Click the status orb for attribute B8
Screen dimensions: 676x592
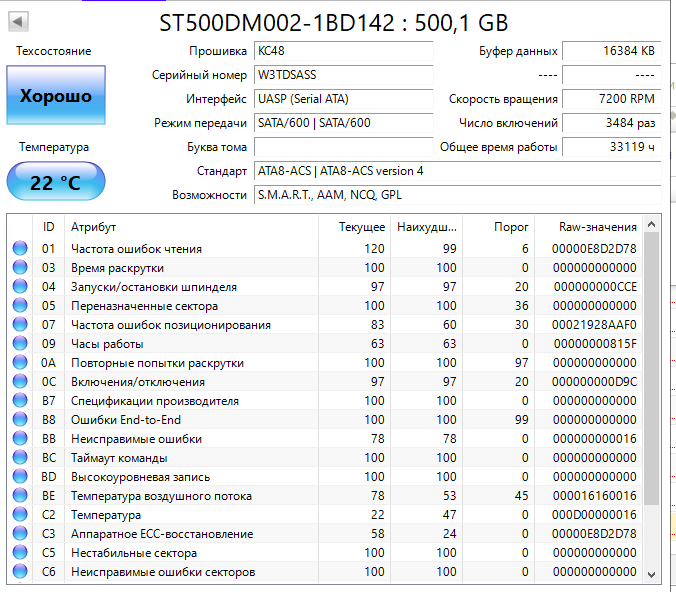[x=20, y=419]
